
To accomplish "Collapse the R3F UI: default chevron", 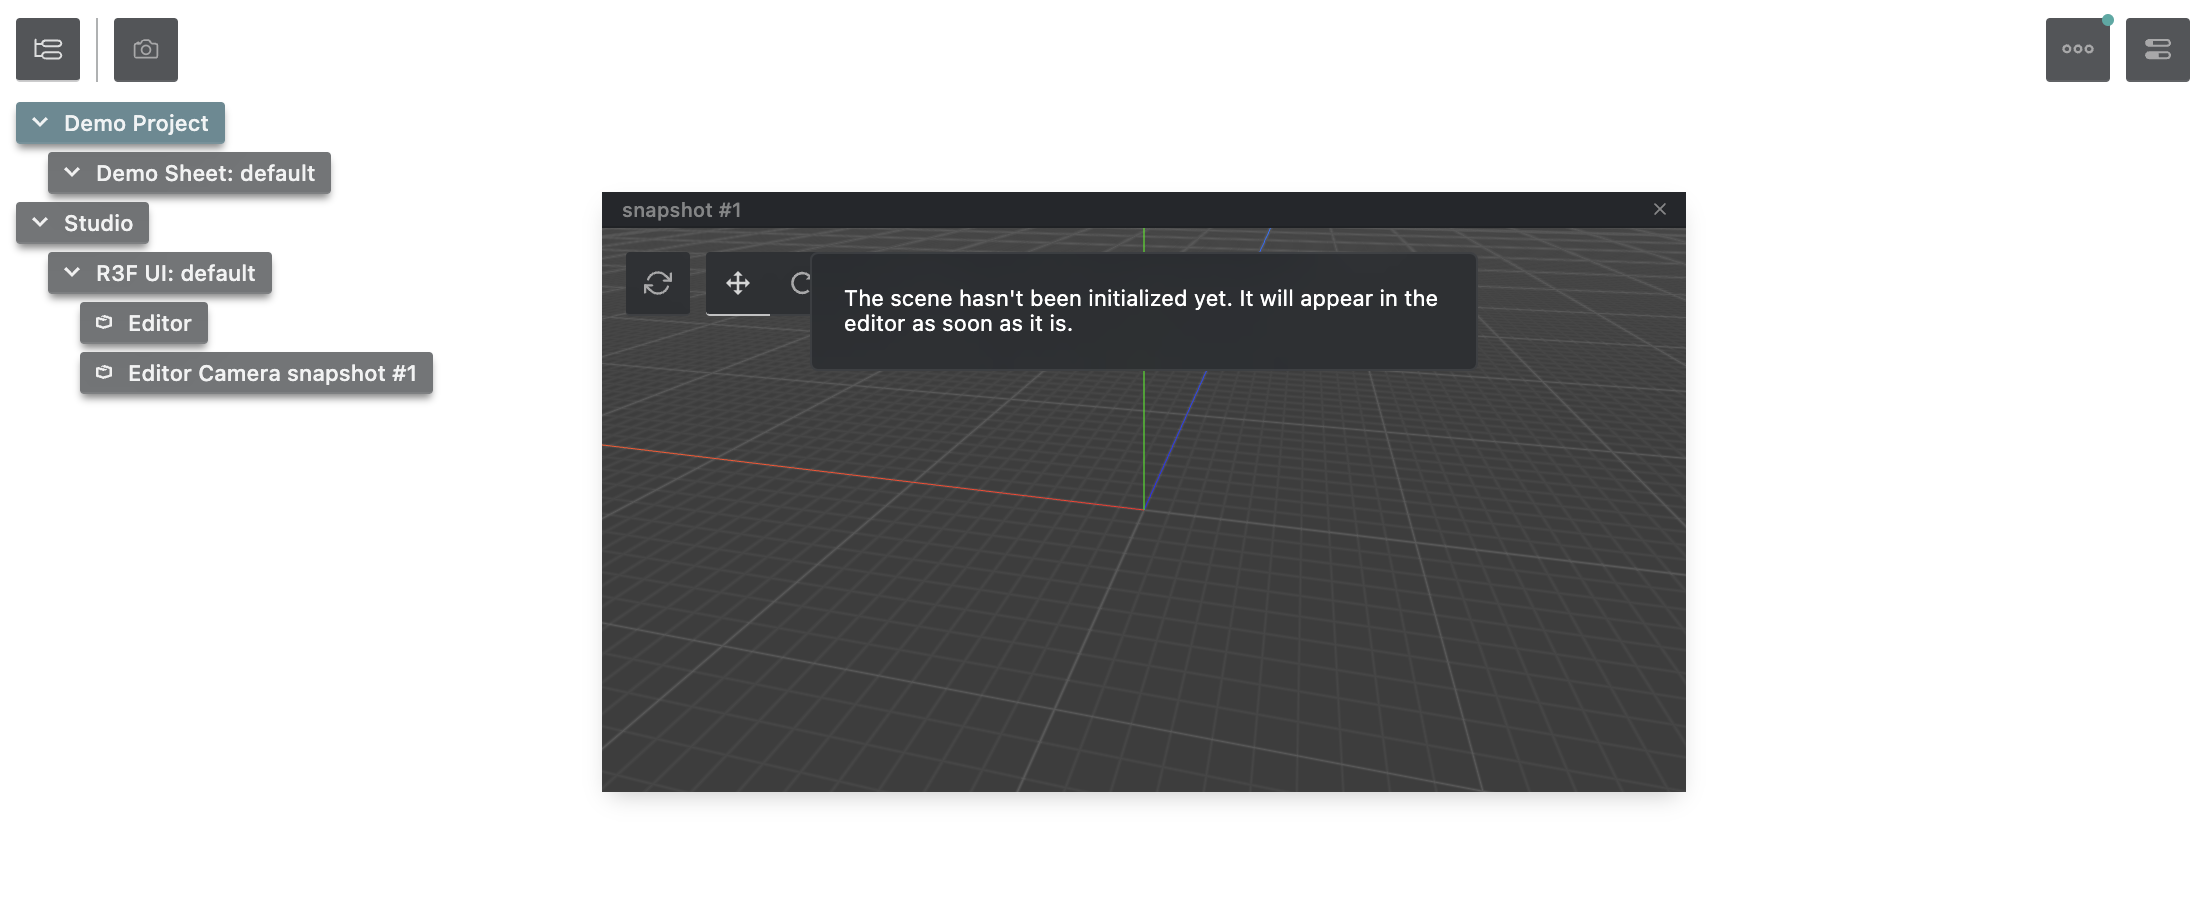I will coord(72,273).
